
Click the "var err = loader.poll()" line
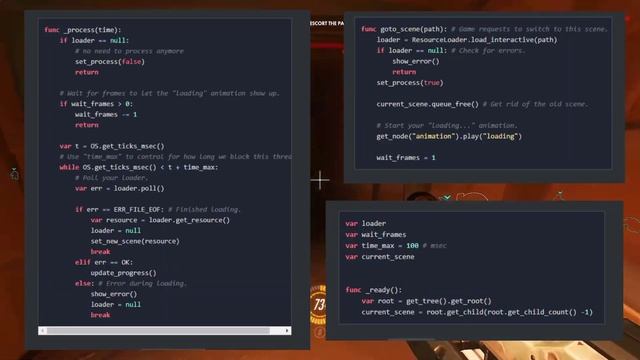120,189
